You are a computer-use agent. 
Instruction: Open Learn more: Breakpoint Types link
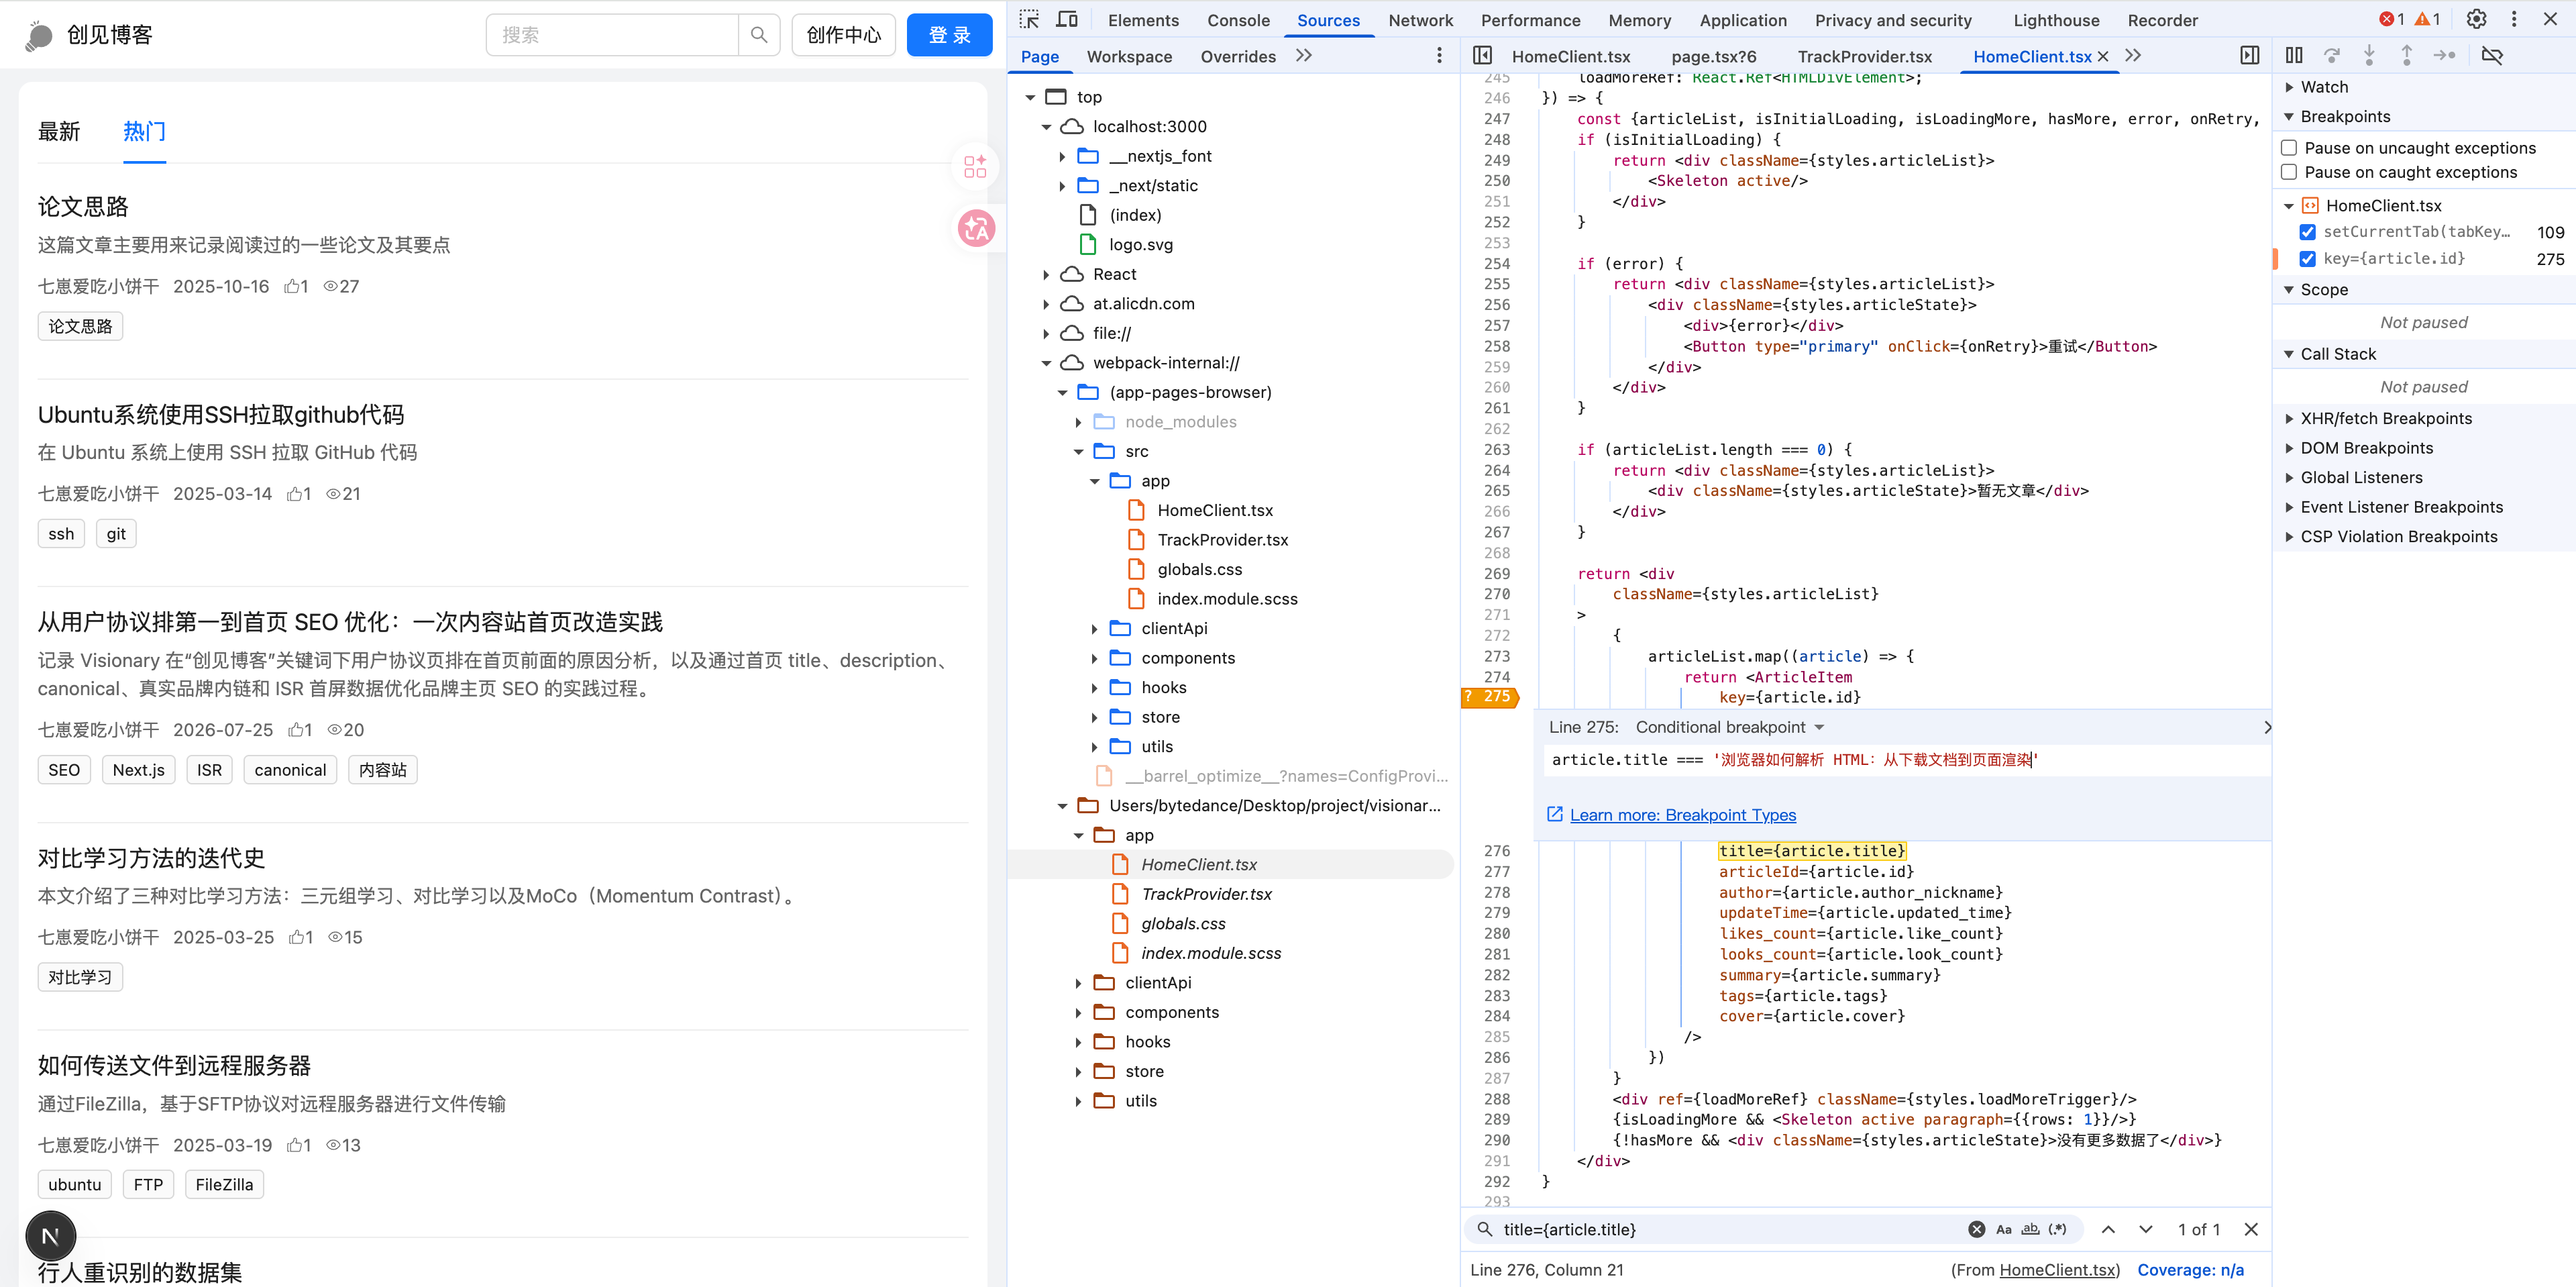pos(1682,816)
